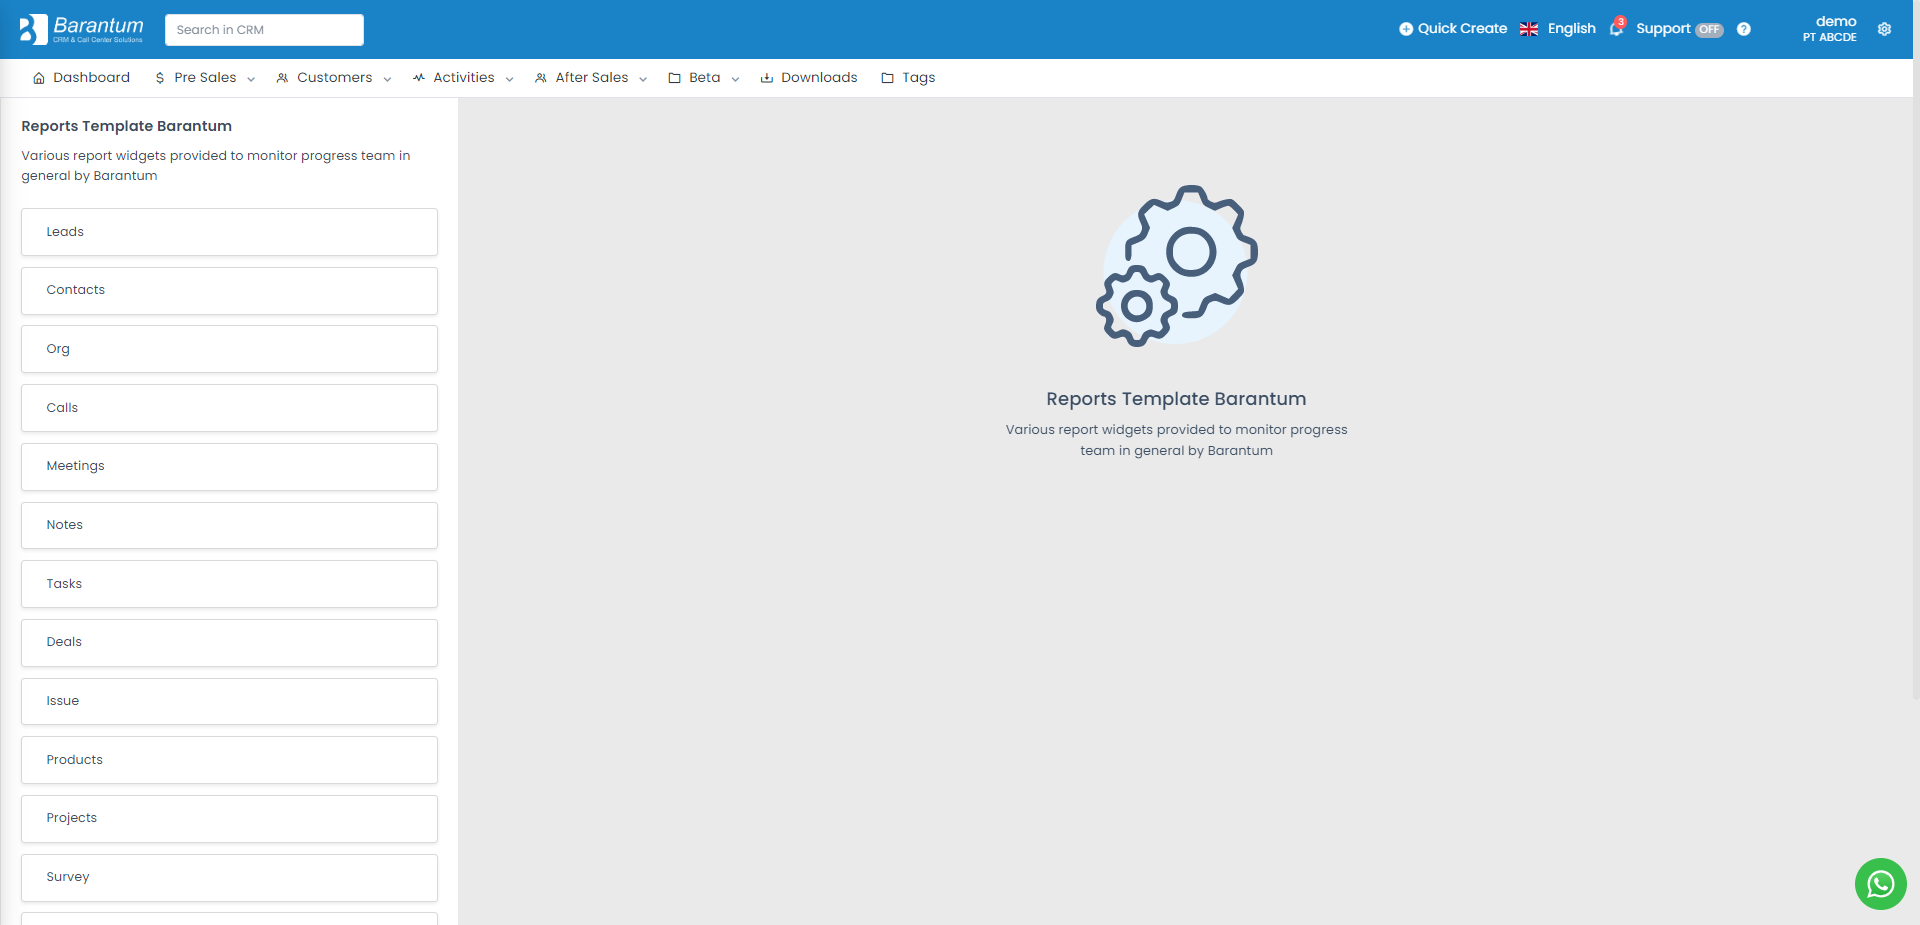1920x925 pixels.
Task: Click the Dashboard home icon
Action: (39, 78)
